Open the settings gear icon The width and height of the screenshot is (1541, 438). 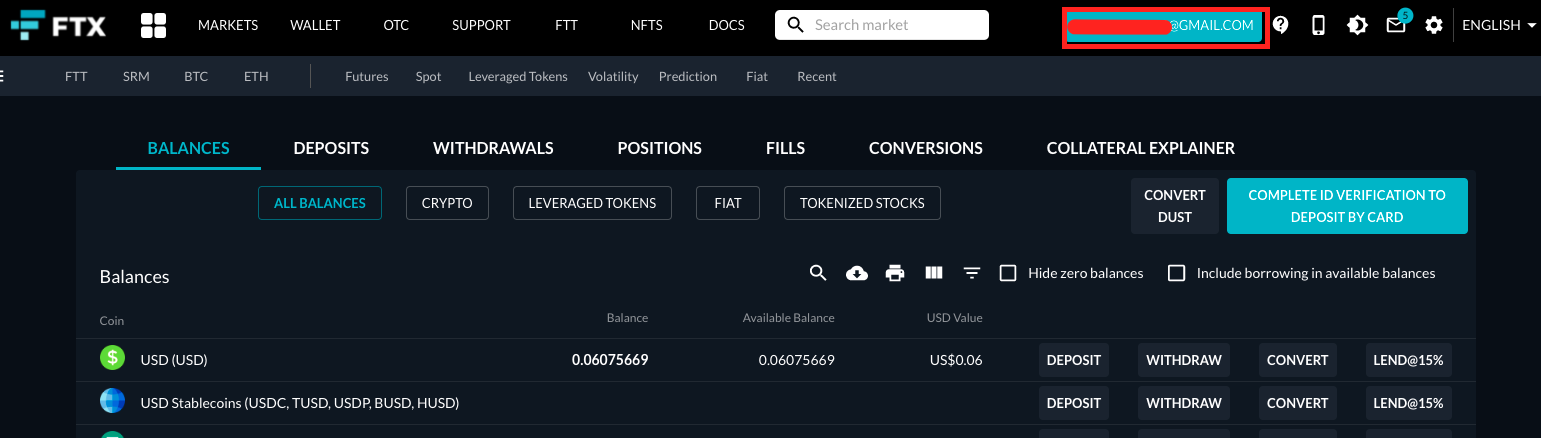(1434, 25)
